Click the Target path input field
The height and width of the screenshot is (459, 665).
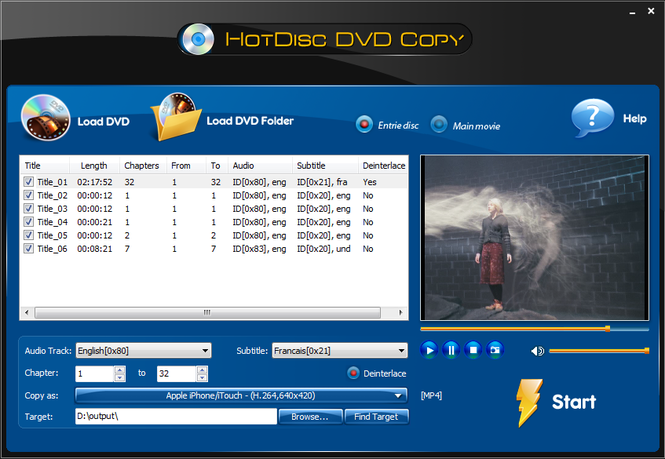[x=176, y=416]
